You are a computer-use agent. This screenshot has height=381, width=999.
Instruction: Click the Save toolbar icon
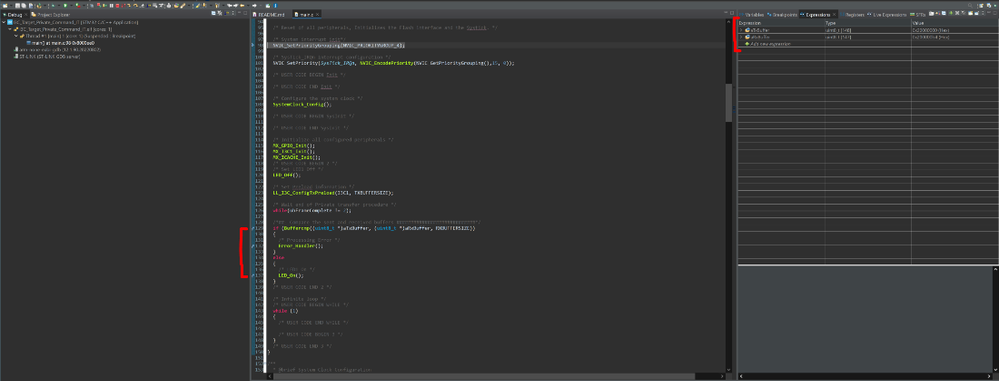(17, 6)
